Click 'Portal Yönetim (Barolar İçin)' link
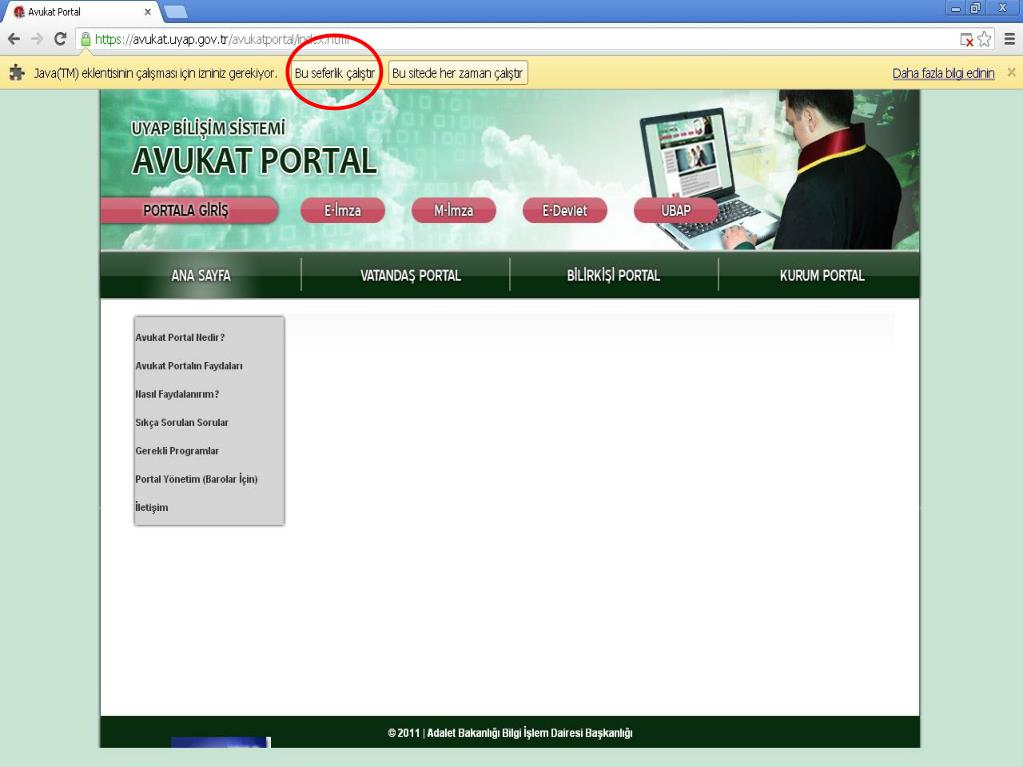The image size is (1023, 767). pyautogui.click(x=196, y=479)
